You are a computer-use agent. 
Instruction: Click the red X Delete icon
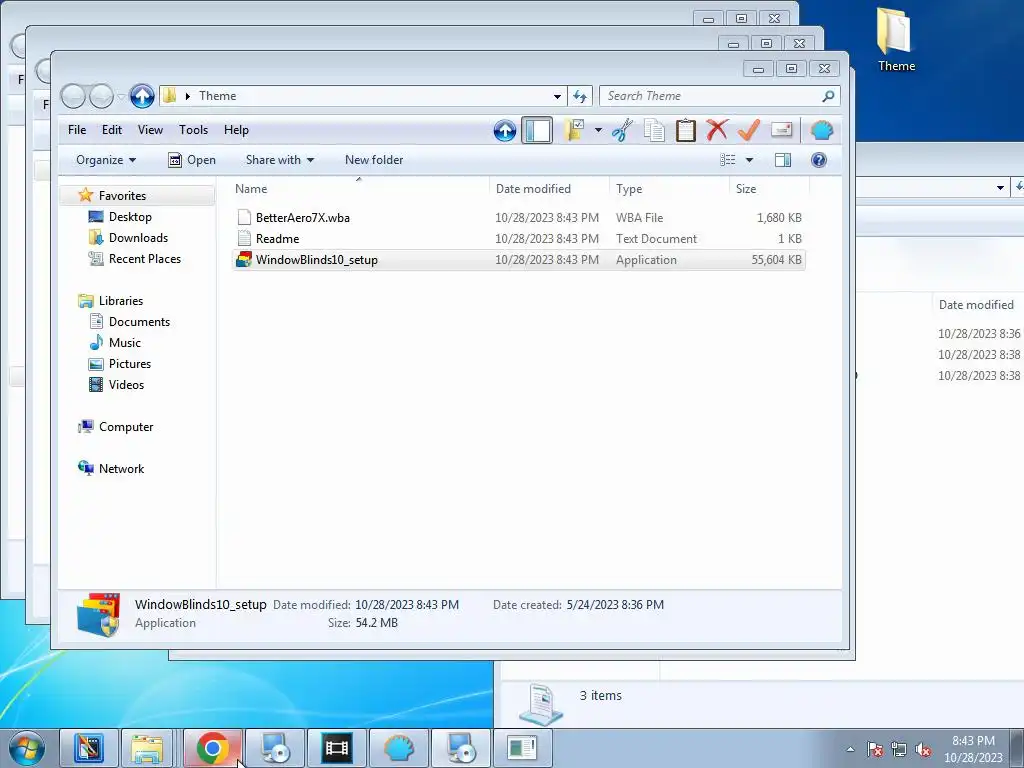tap(717, 130)
